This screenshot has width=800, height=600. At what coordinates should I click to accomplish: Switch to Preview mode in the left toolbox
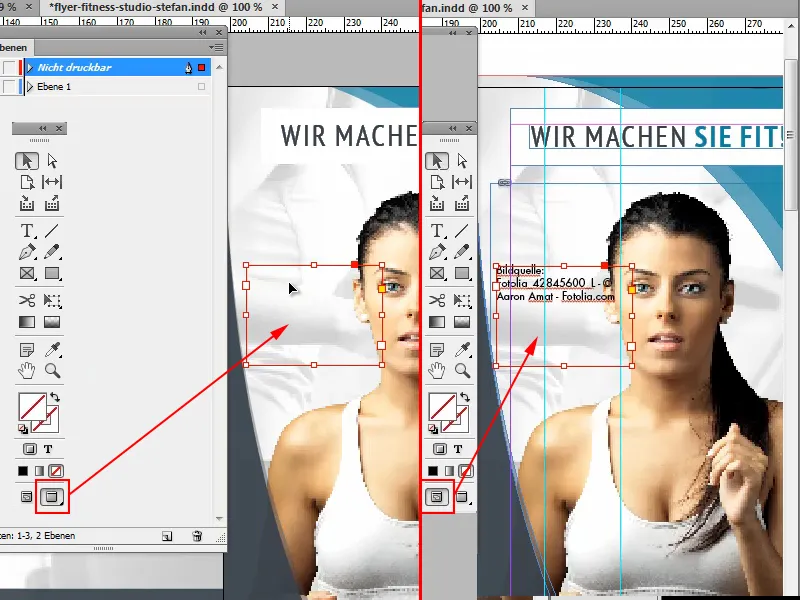tap(52, 496)
